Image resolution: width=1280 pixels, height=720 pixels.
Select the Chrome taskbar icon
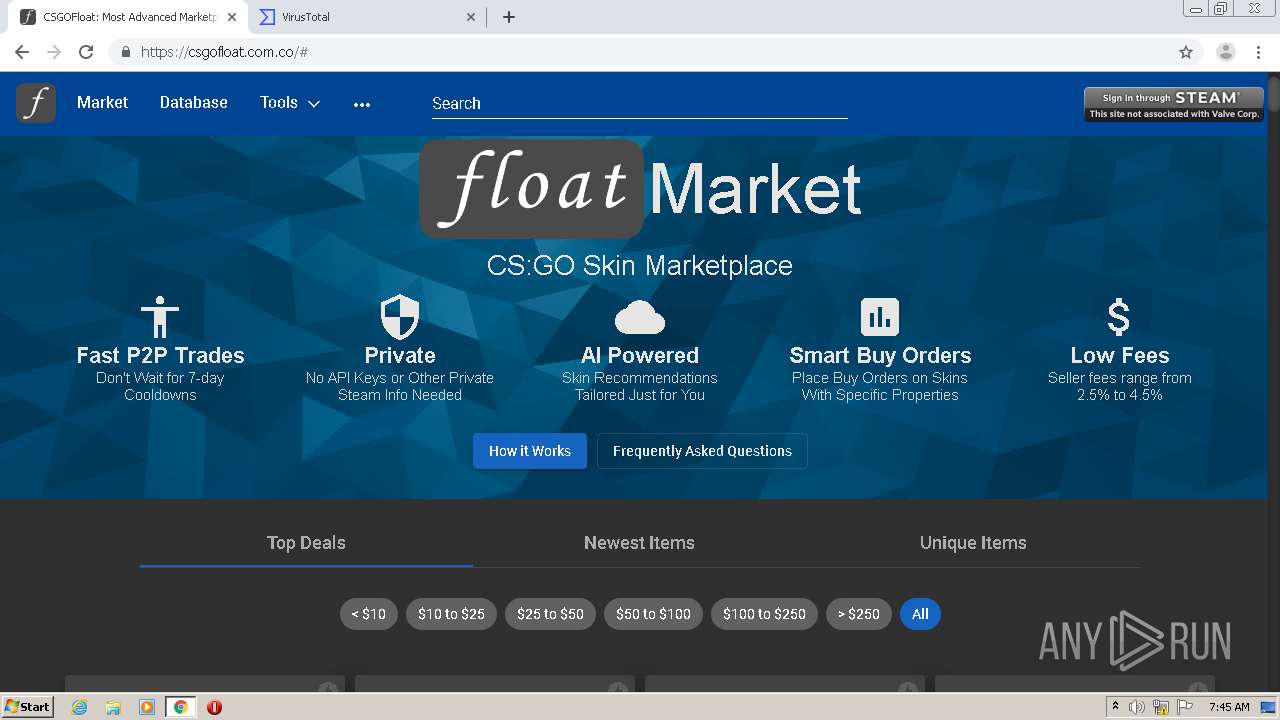click(x=180, y=707)
